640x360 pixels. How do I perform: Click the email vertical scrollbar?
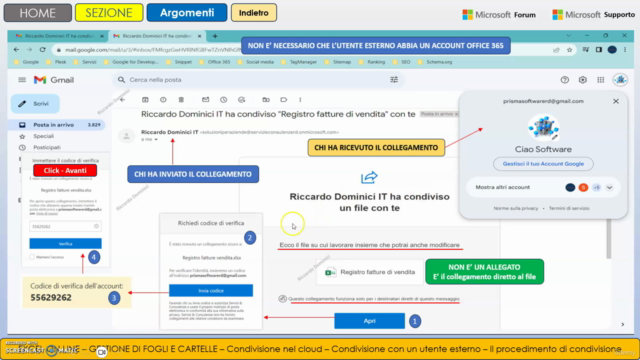609,239
